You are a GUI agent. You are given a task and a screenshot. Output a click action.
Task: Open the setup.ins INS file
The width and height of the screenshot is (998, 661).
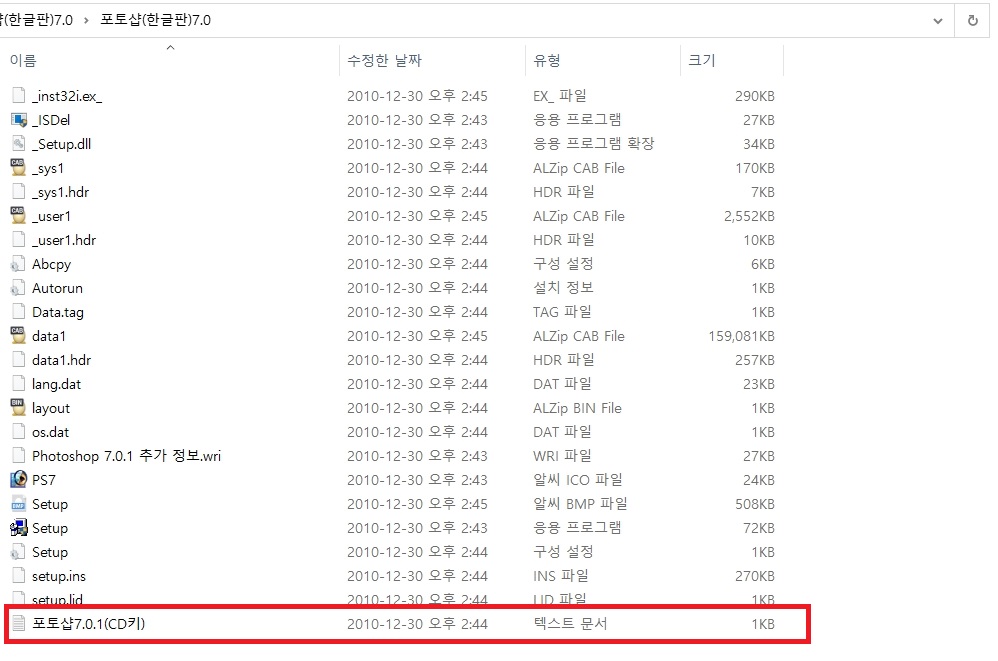(x=46, y=575)
